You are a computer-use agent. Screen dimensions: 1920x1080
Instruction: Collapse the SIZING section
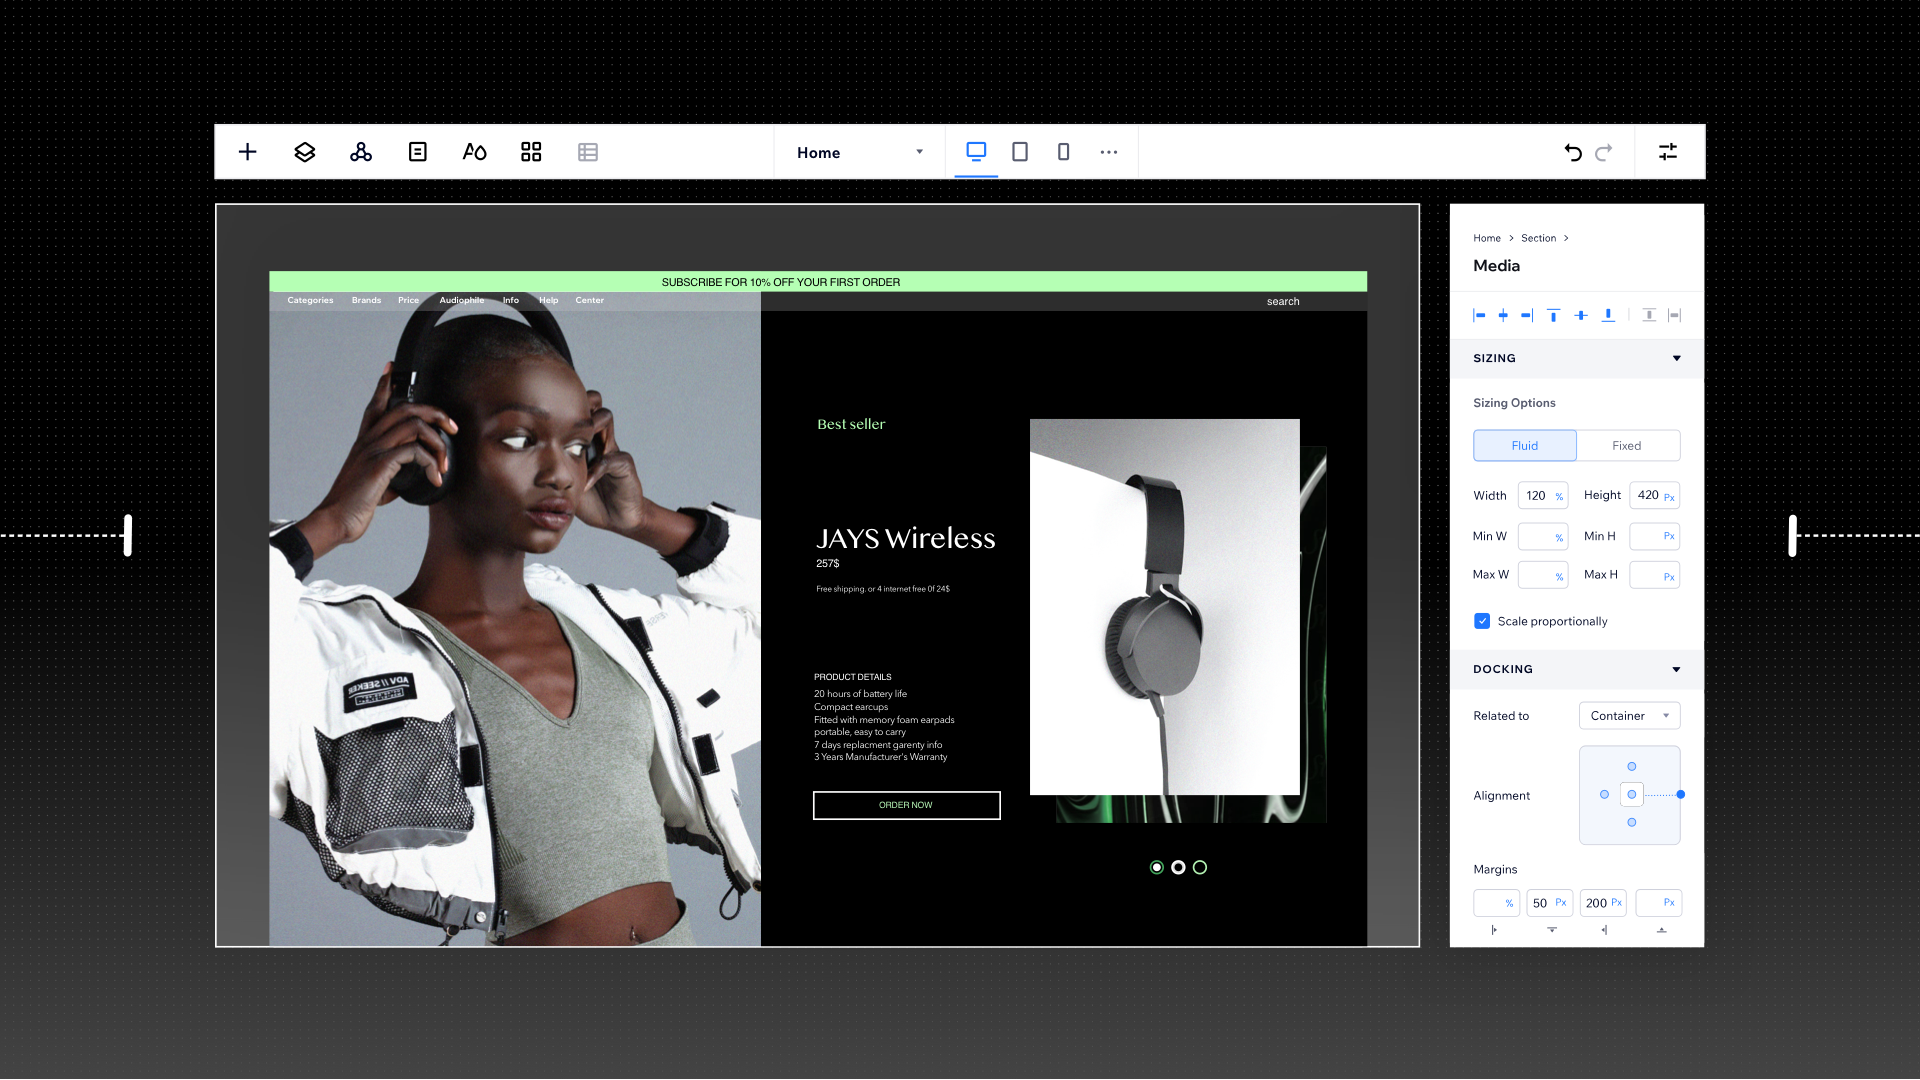click(x=1677, y=358)
